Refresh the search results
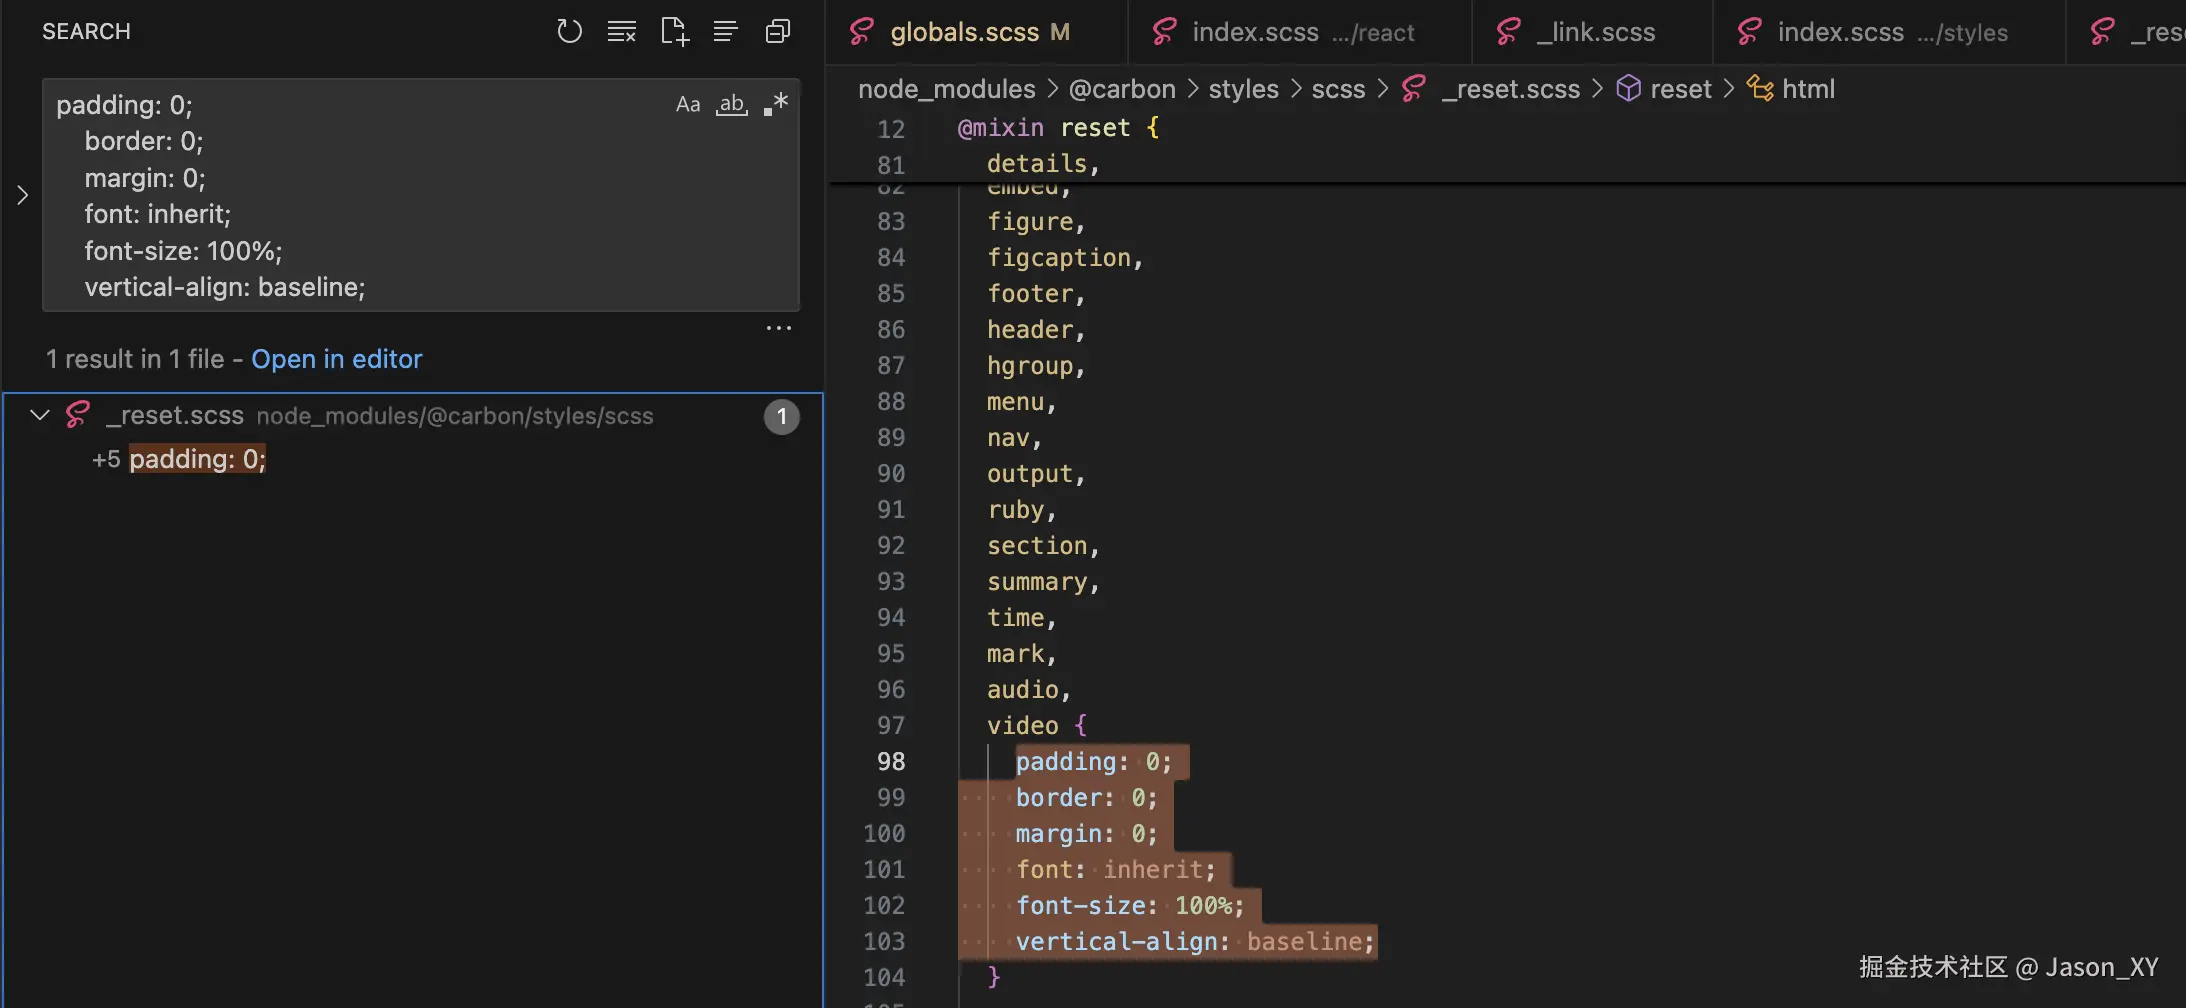This screenshot has width=2186, height=1008. (x=568, y=31)
